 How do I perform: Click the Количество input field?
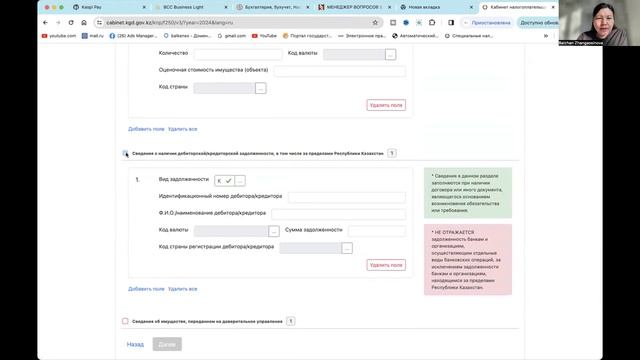click(238, 54)
